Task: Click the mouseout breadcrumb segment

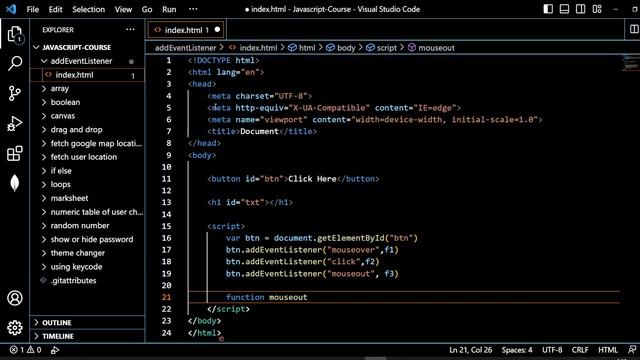Action: click(x=431, y=48)
